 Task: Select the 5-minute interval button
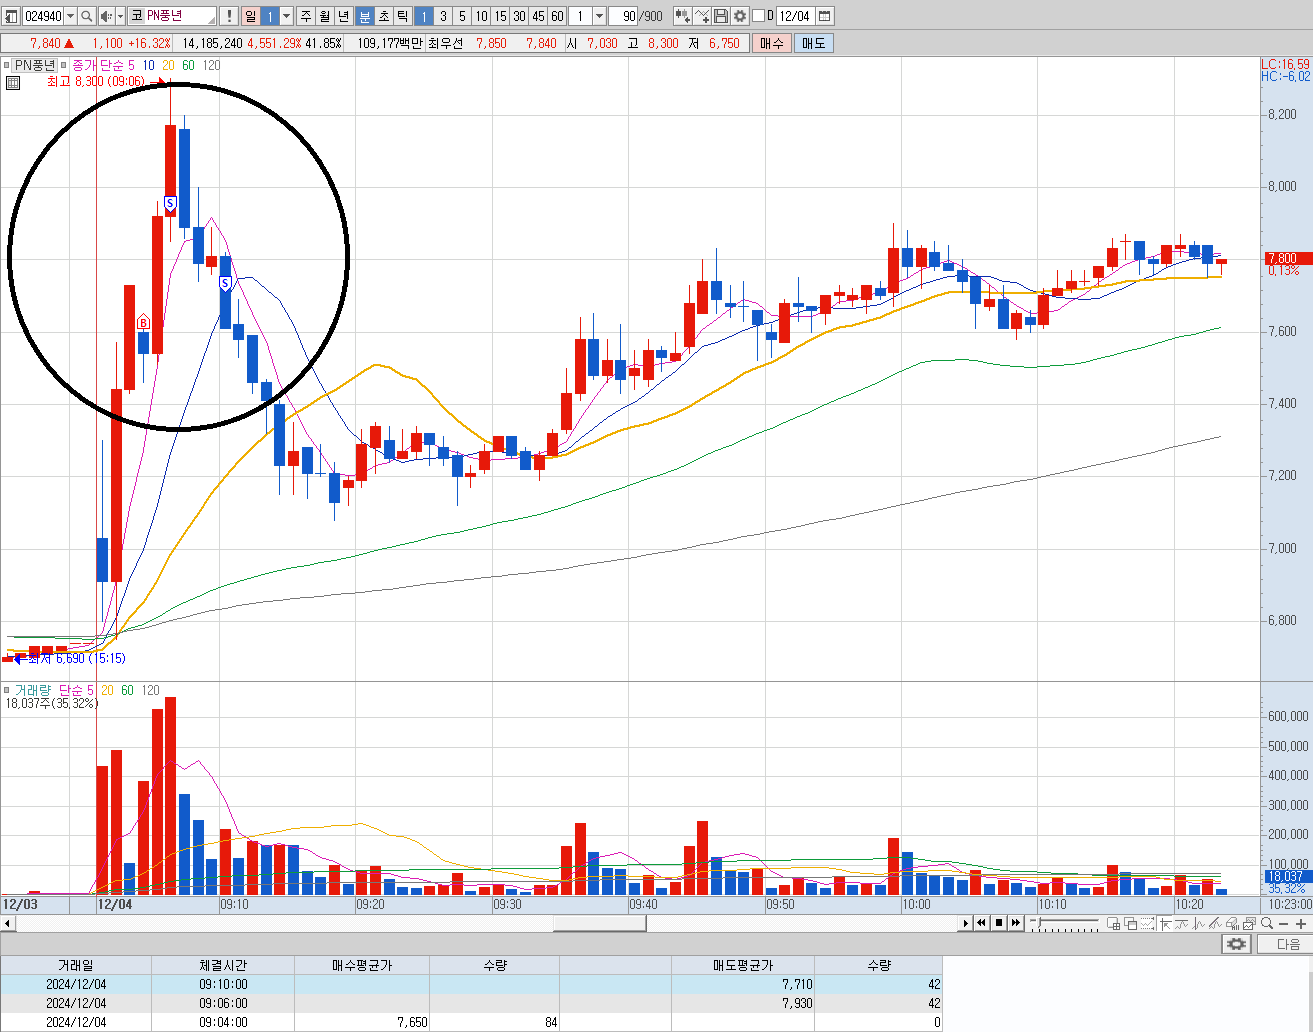[x=462, y=16]
